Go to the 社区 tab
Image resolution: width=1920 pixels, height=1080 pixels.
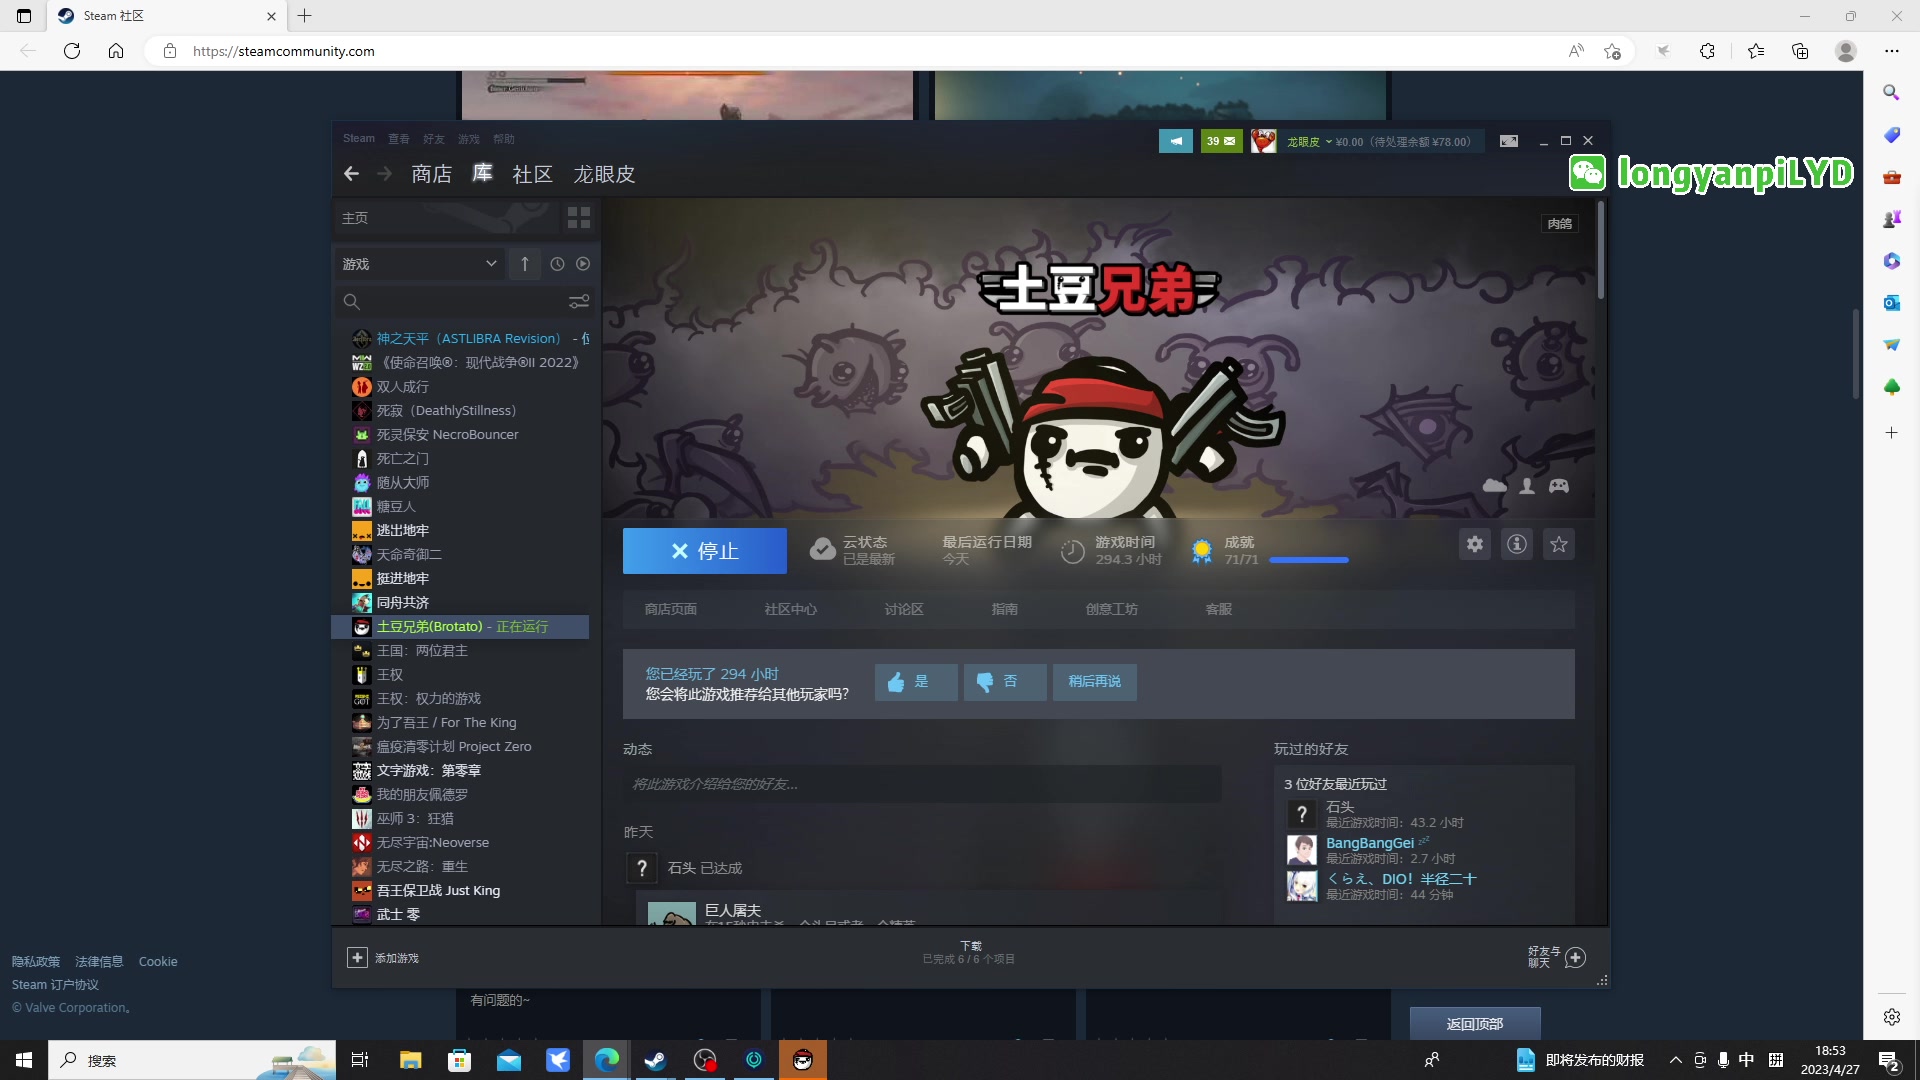point(533,174)
